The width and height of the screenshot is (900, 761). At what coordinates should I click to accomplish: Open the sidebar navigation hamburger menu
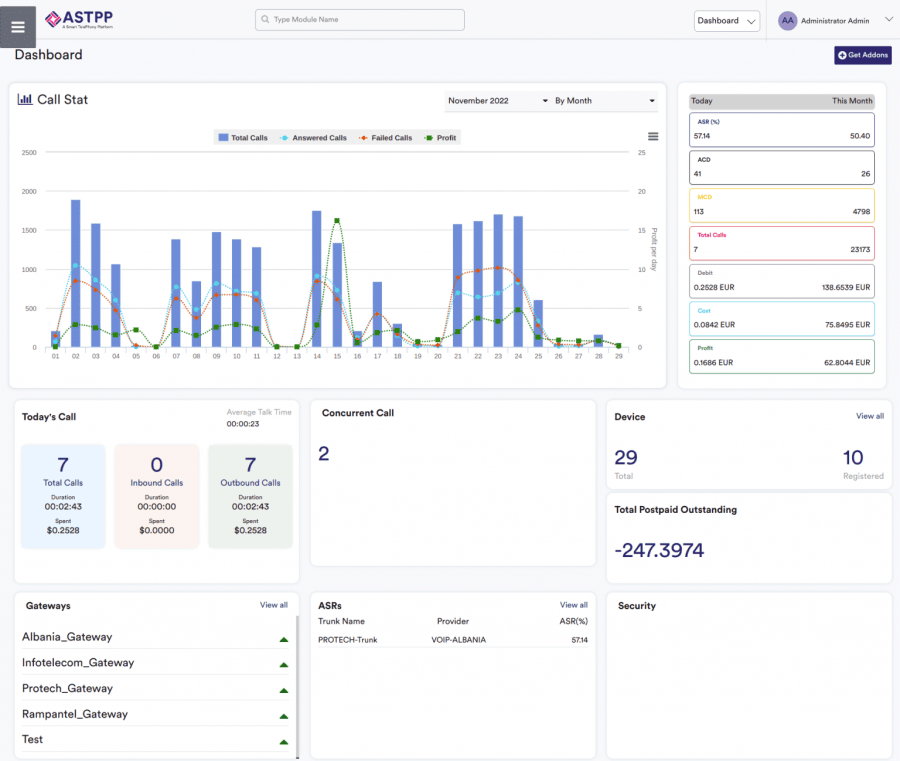pos(17,26)
